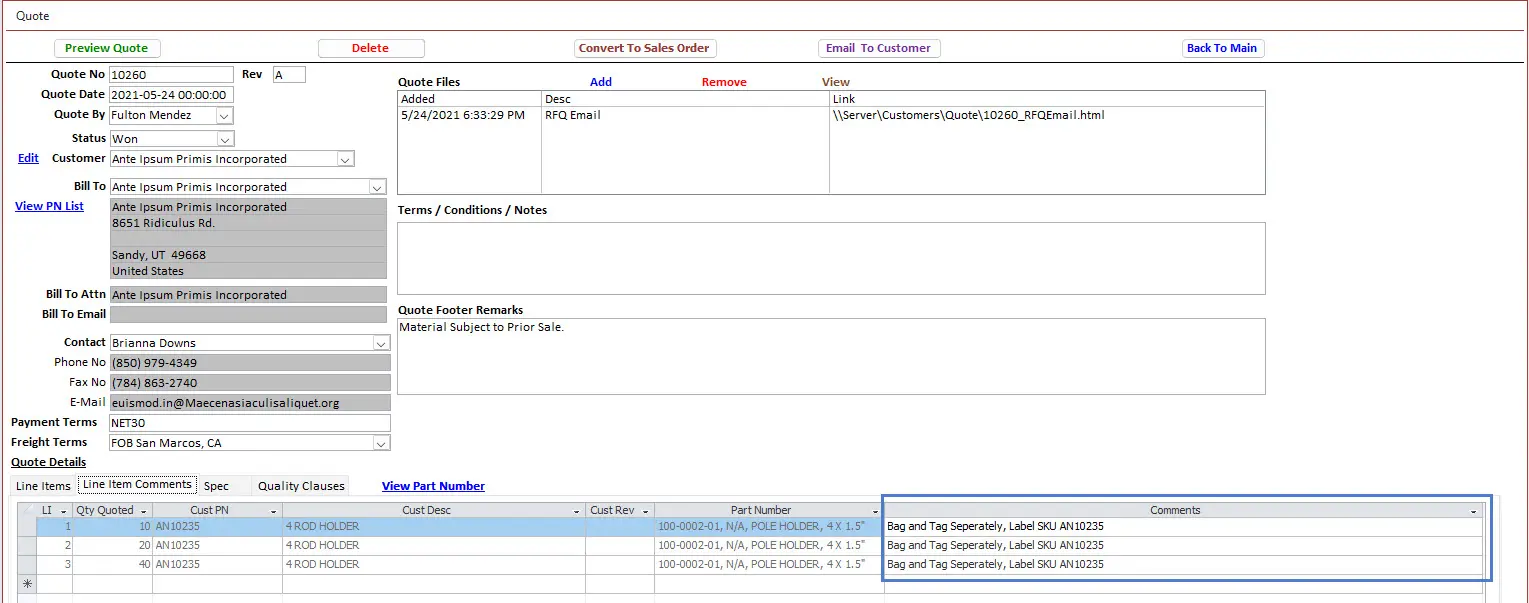Expand the Status dropdown showing Won
This screenshot has width=1529, height=603.
(x=225, y=139)
